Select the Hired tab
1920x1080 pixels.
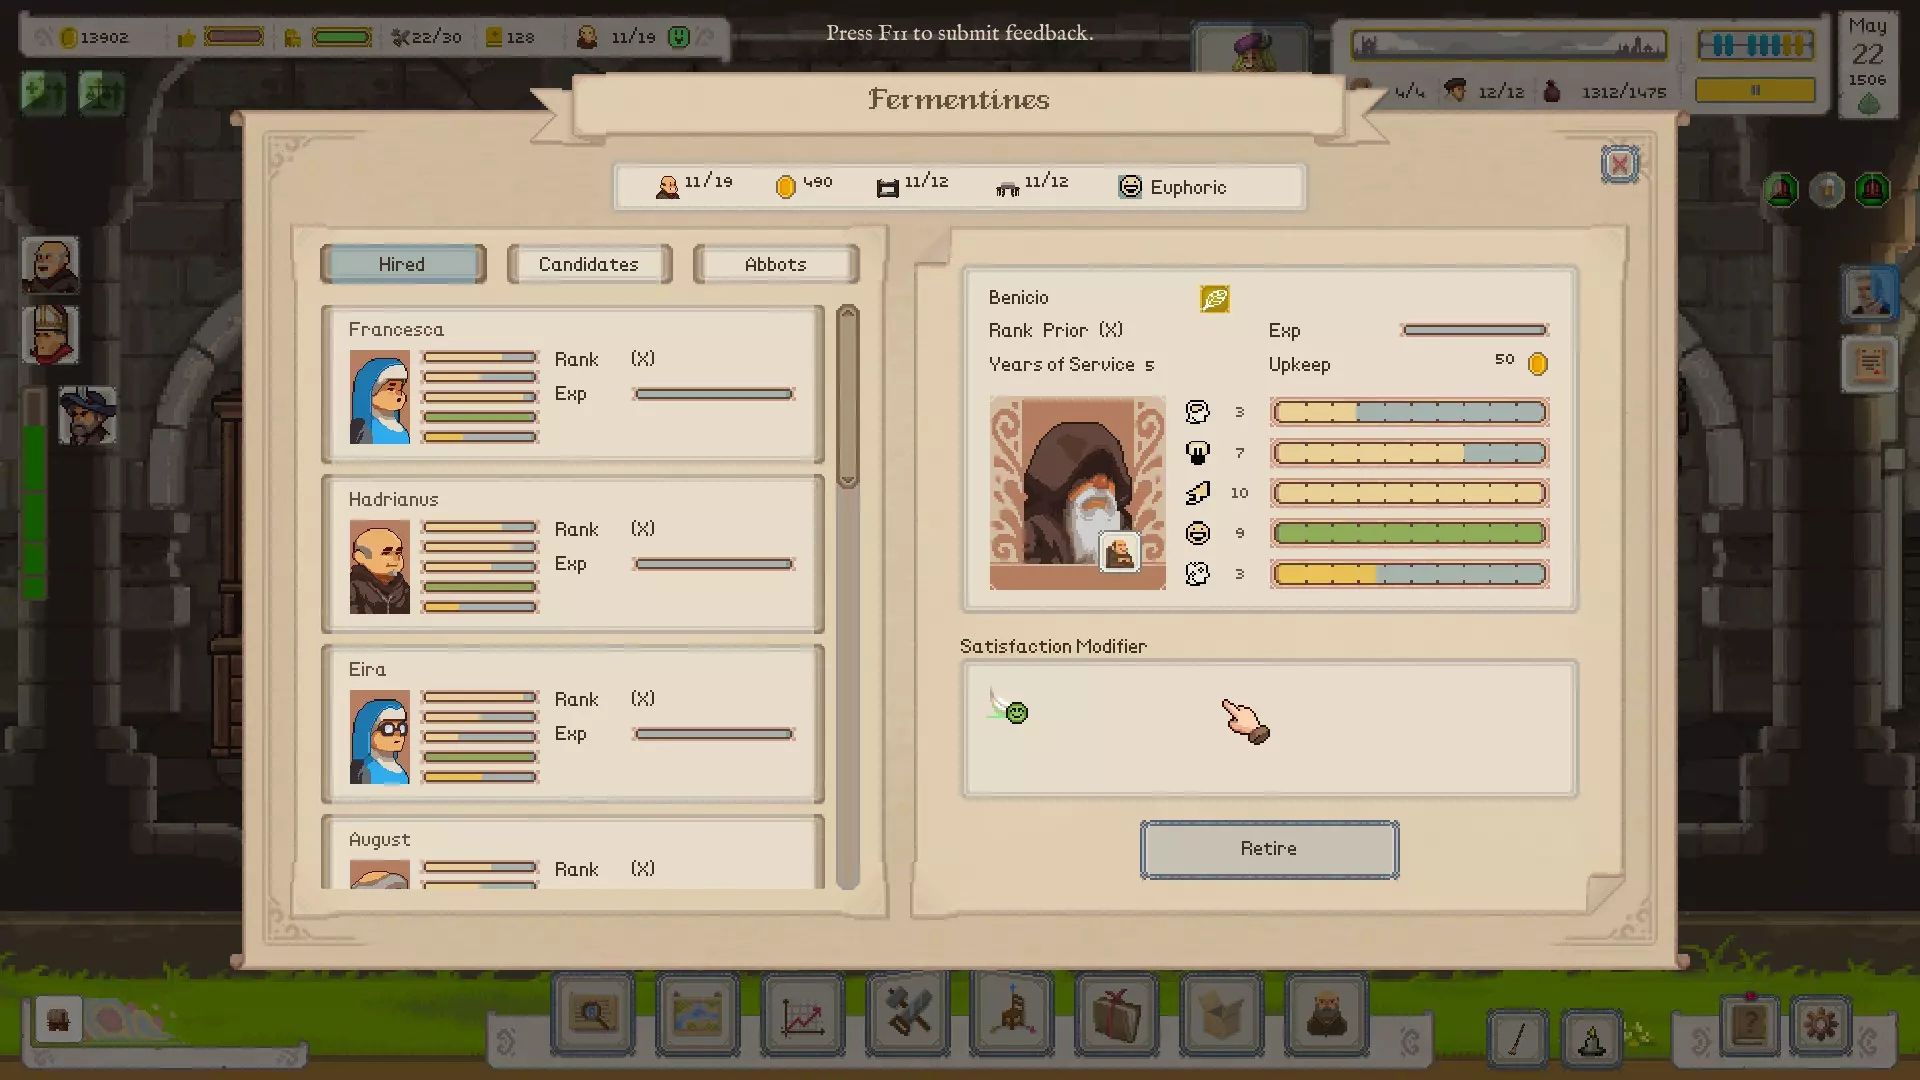coord(402,264)
